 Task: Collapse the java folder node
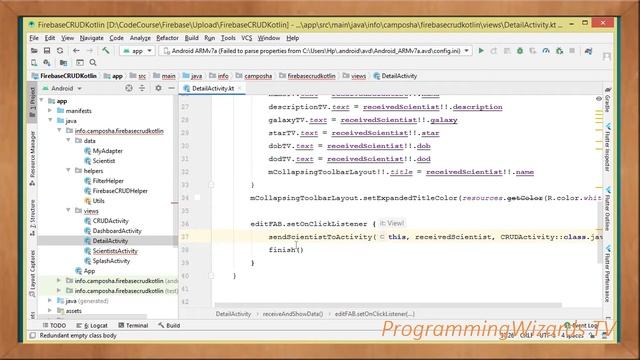(x=50, y=120)
